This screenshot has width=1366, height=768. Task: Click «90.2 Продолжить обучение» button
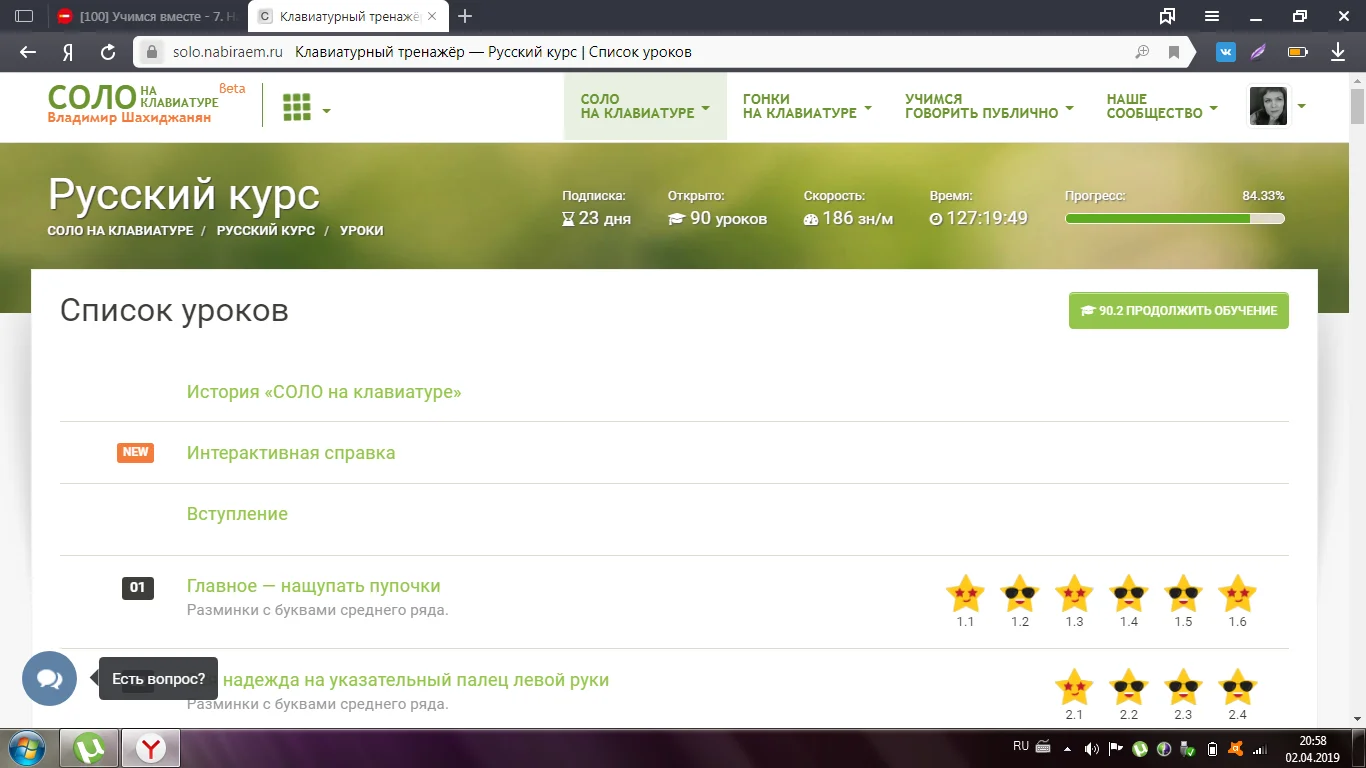(1178, 310)
